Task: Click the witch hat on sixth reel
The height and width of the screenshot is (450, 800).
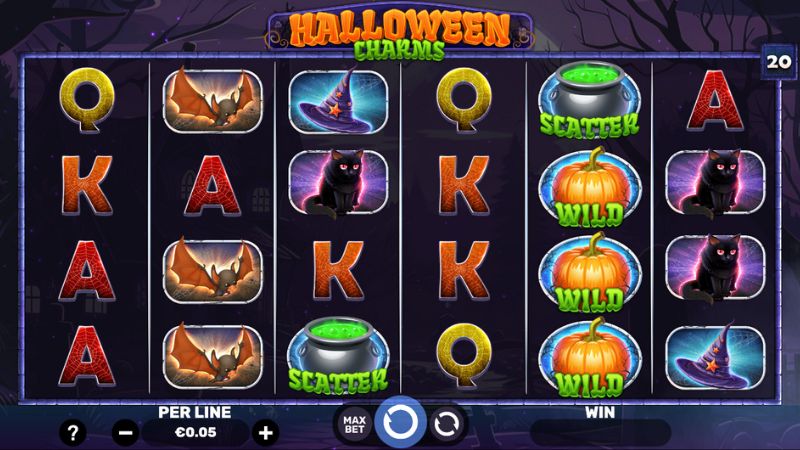Action: (x=715, y=357)
